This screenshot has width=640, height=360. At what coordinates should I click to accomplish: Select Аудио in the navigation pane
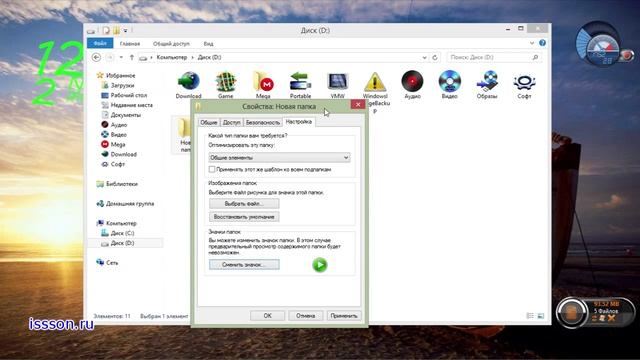[119, 124]
